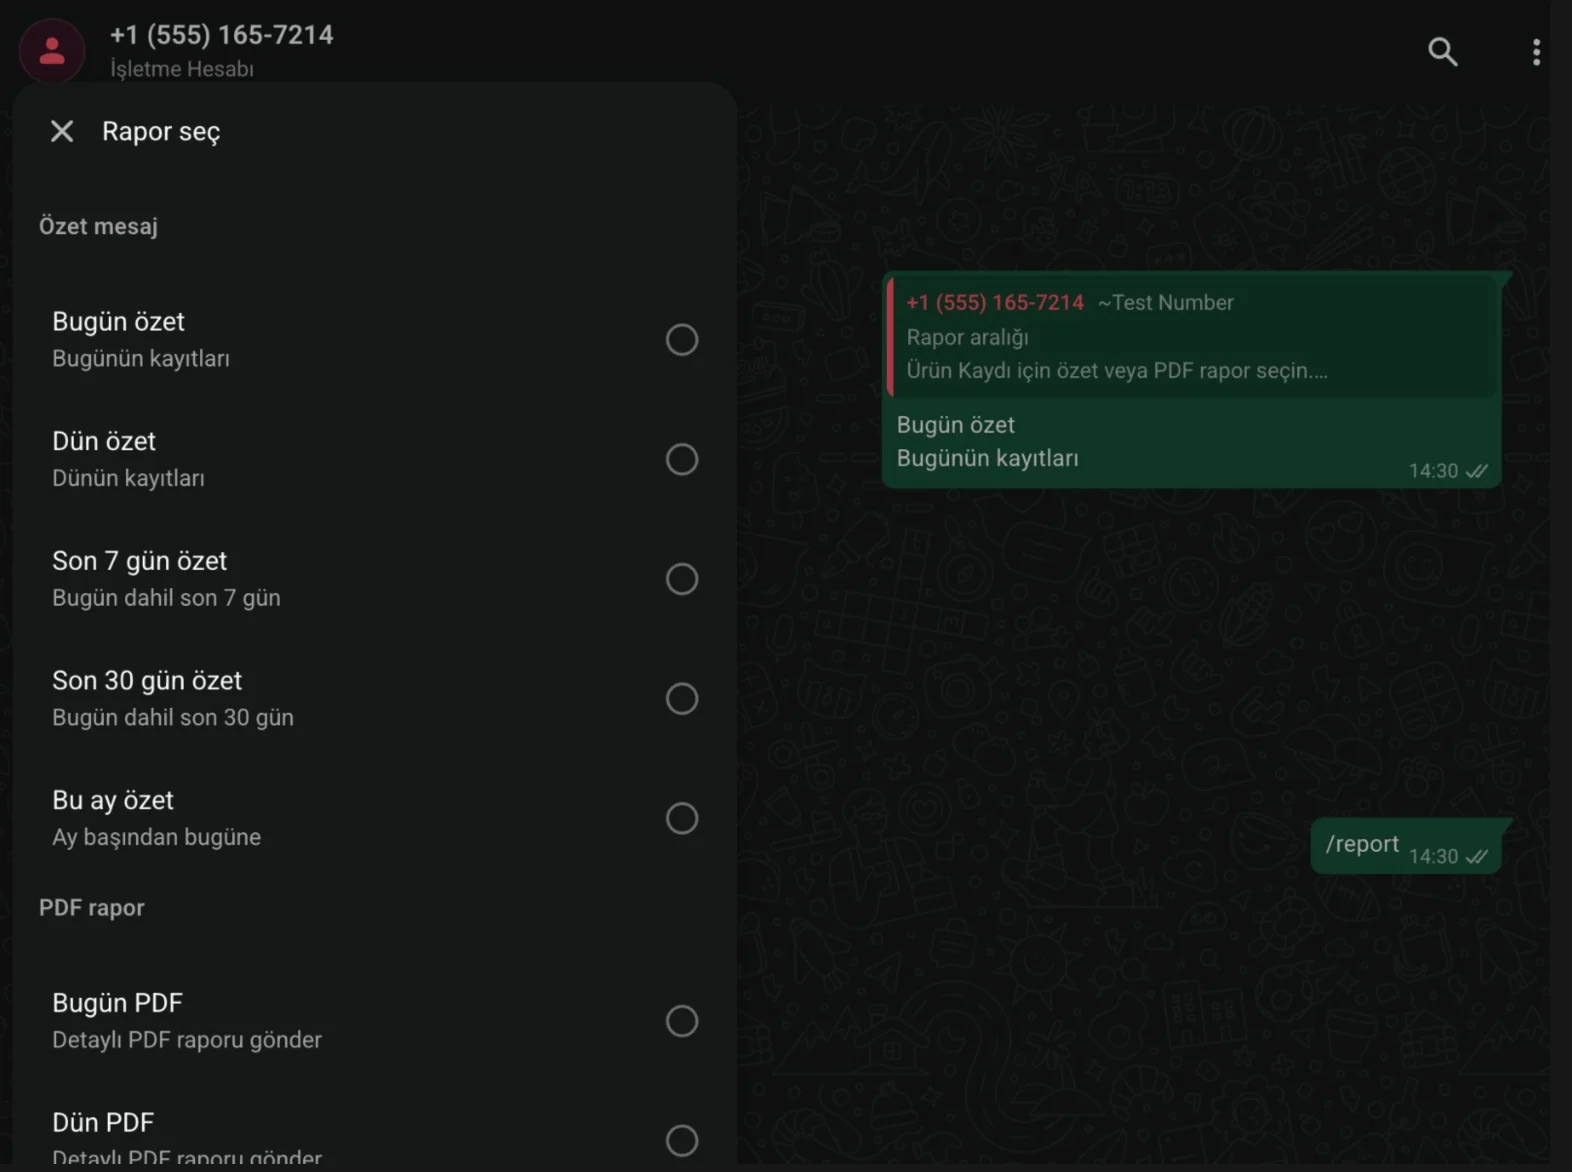1572x1172 pixels.
Task: Select the Dün PDF radio button
Action: click(682, 1140)
